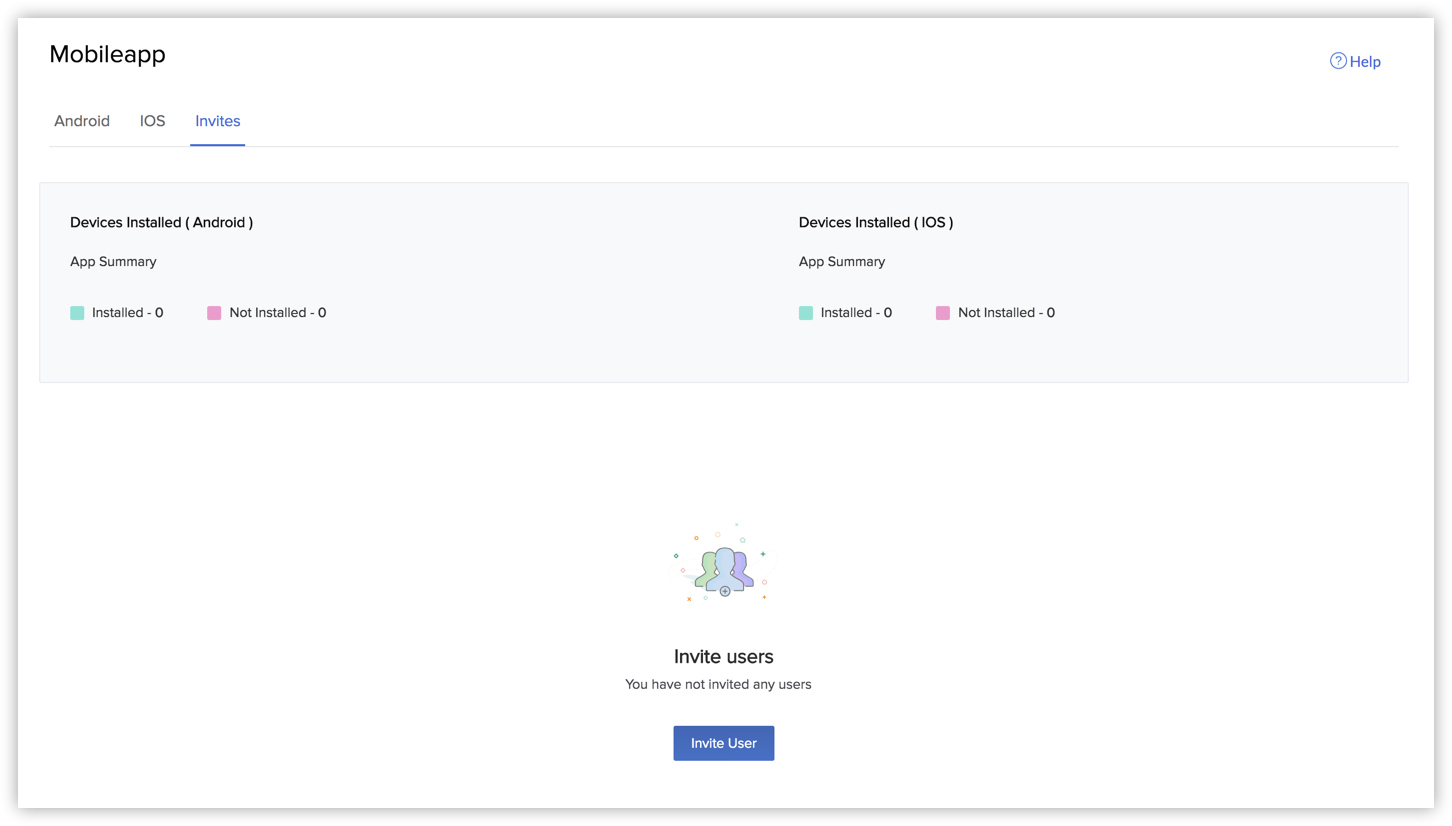Image resolution: width=1452 pixels, height=826 pixels.
Task: Click "You have not invited any users" message
Action: click(718, 685)
